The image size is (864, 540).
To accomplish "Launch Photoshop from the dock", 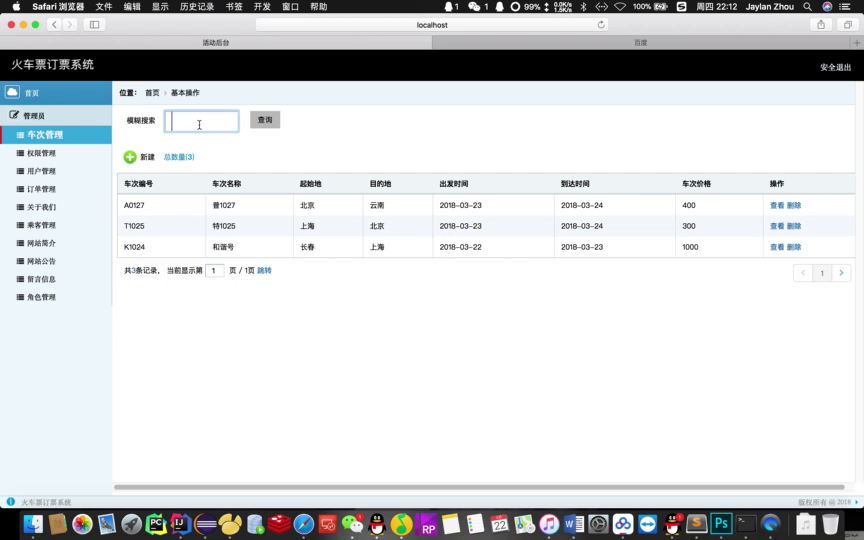I will pos(721,524).
